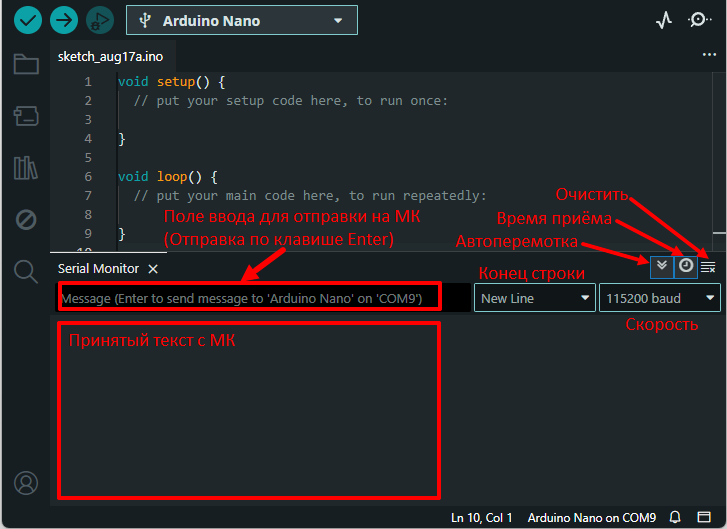This screenshot has height=529, width=727.
Task: Click the serial message input field
Action: [x=263, y=298]
